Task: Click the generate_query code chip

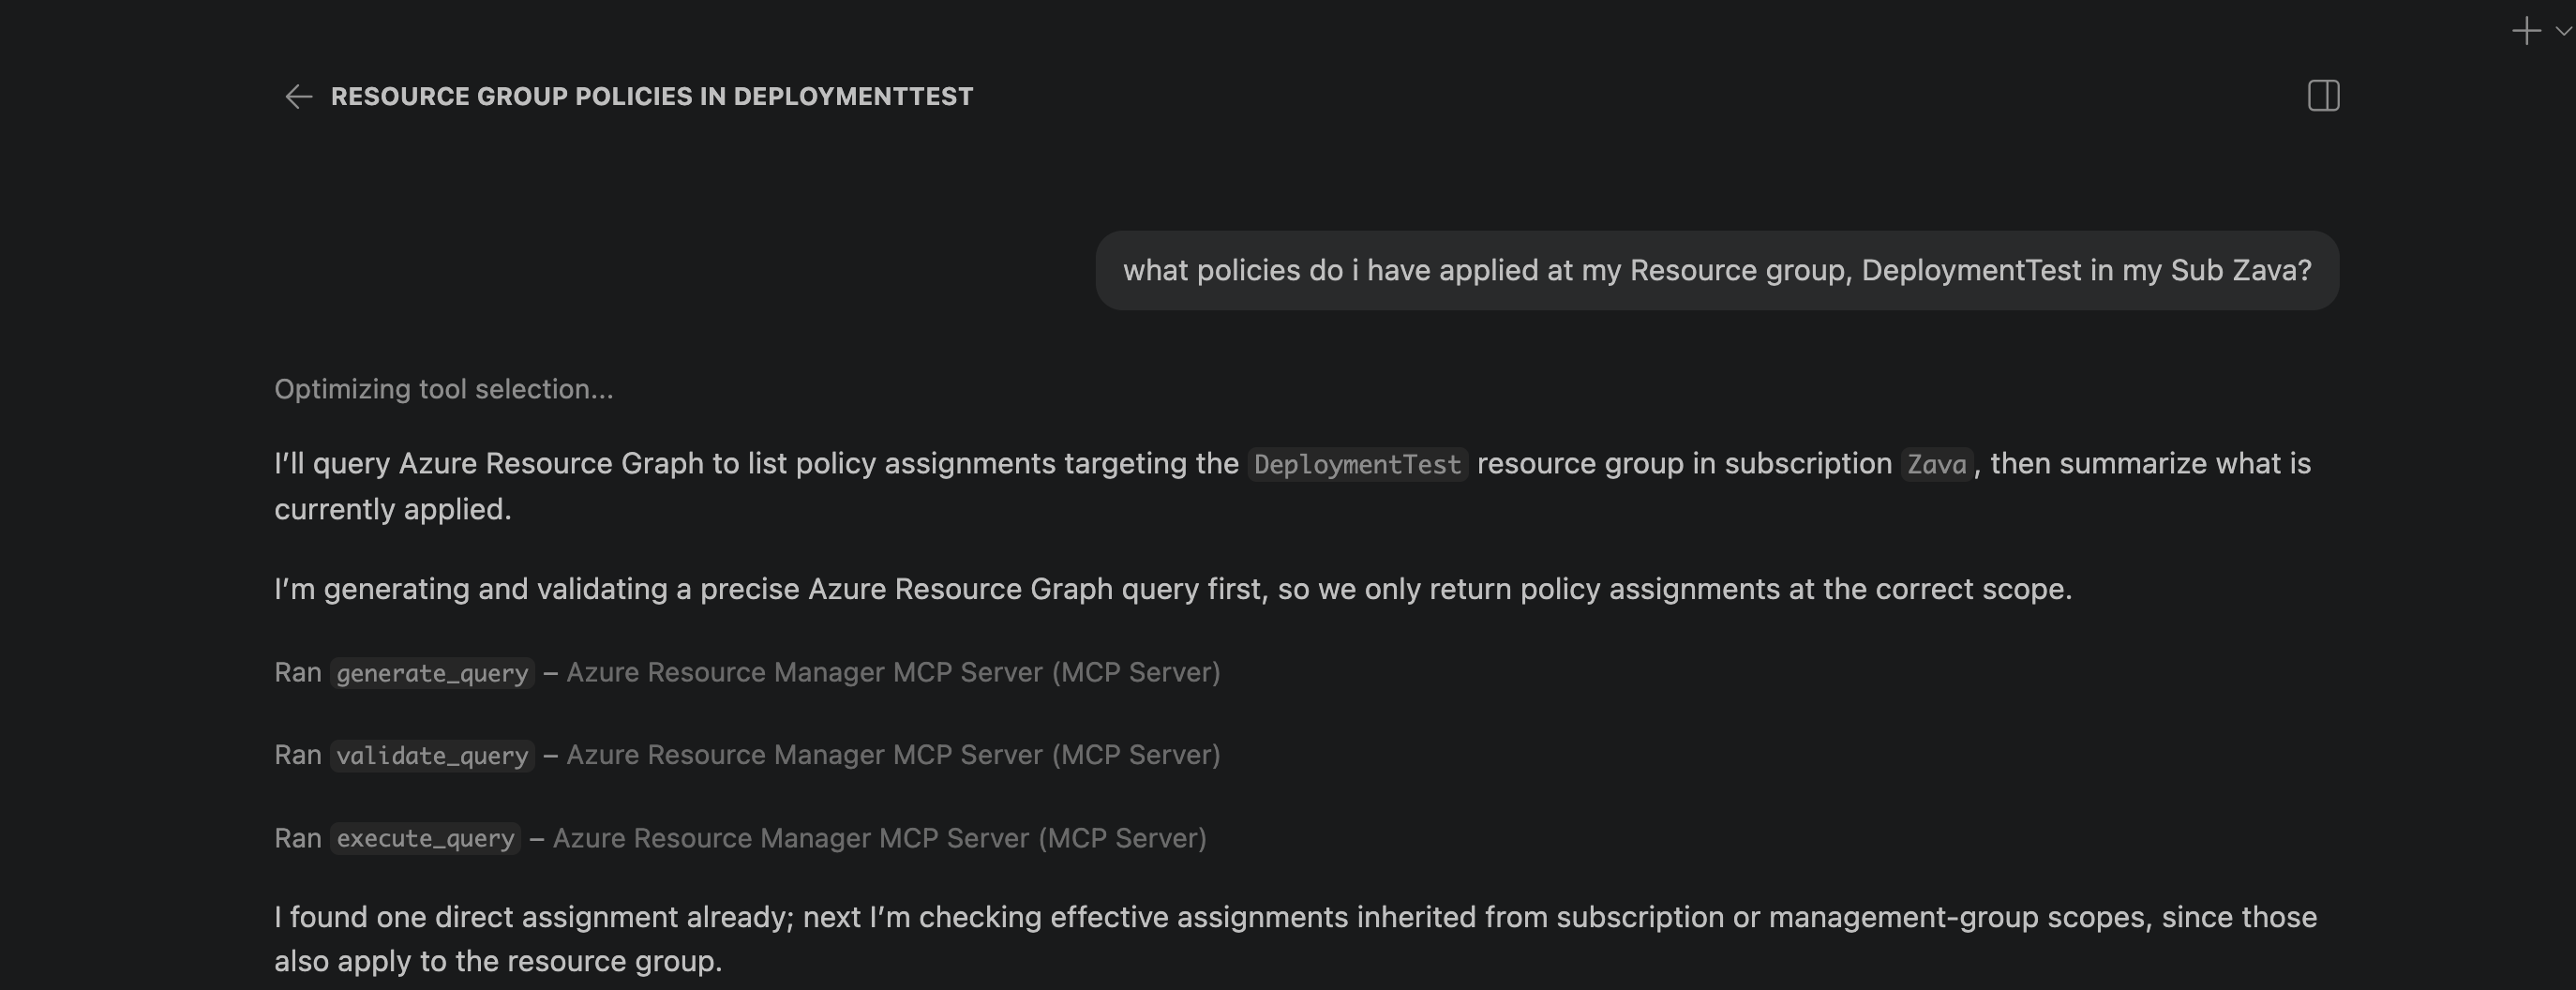Action: pos(432,673)
